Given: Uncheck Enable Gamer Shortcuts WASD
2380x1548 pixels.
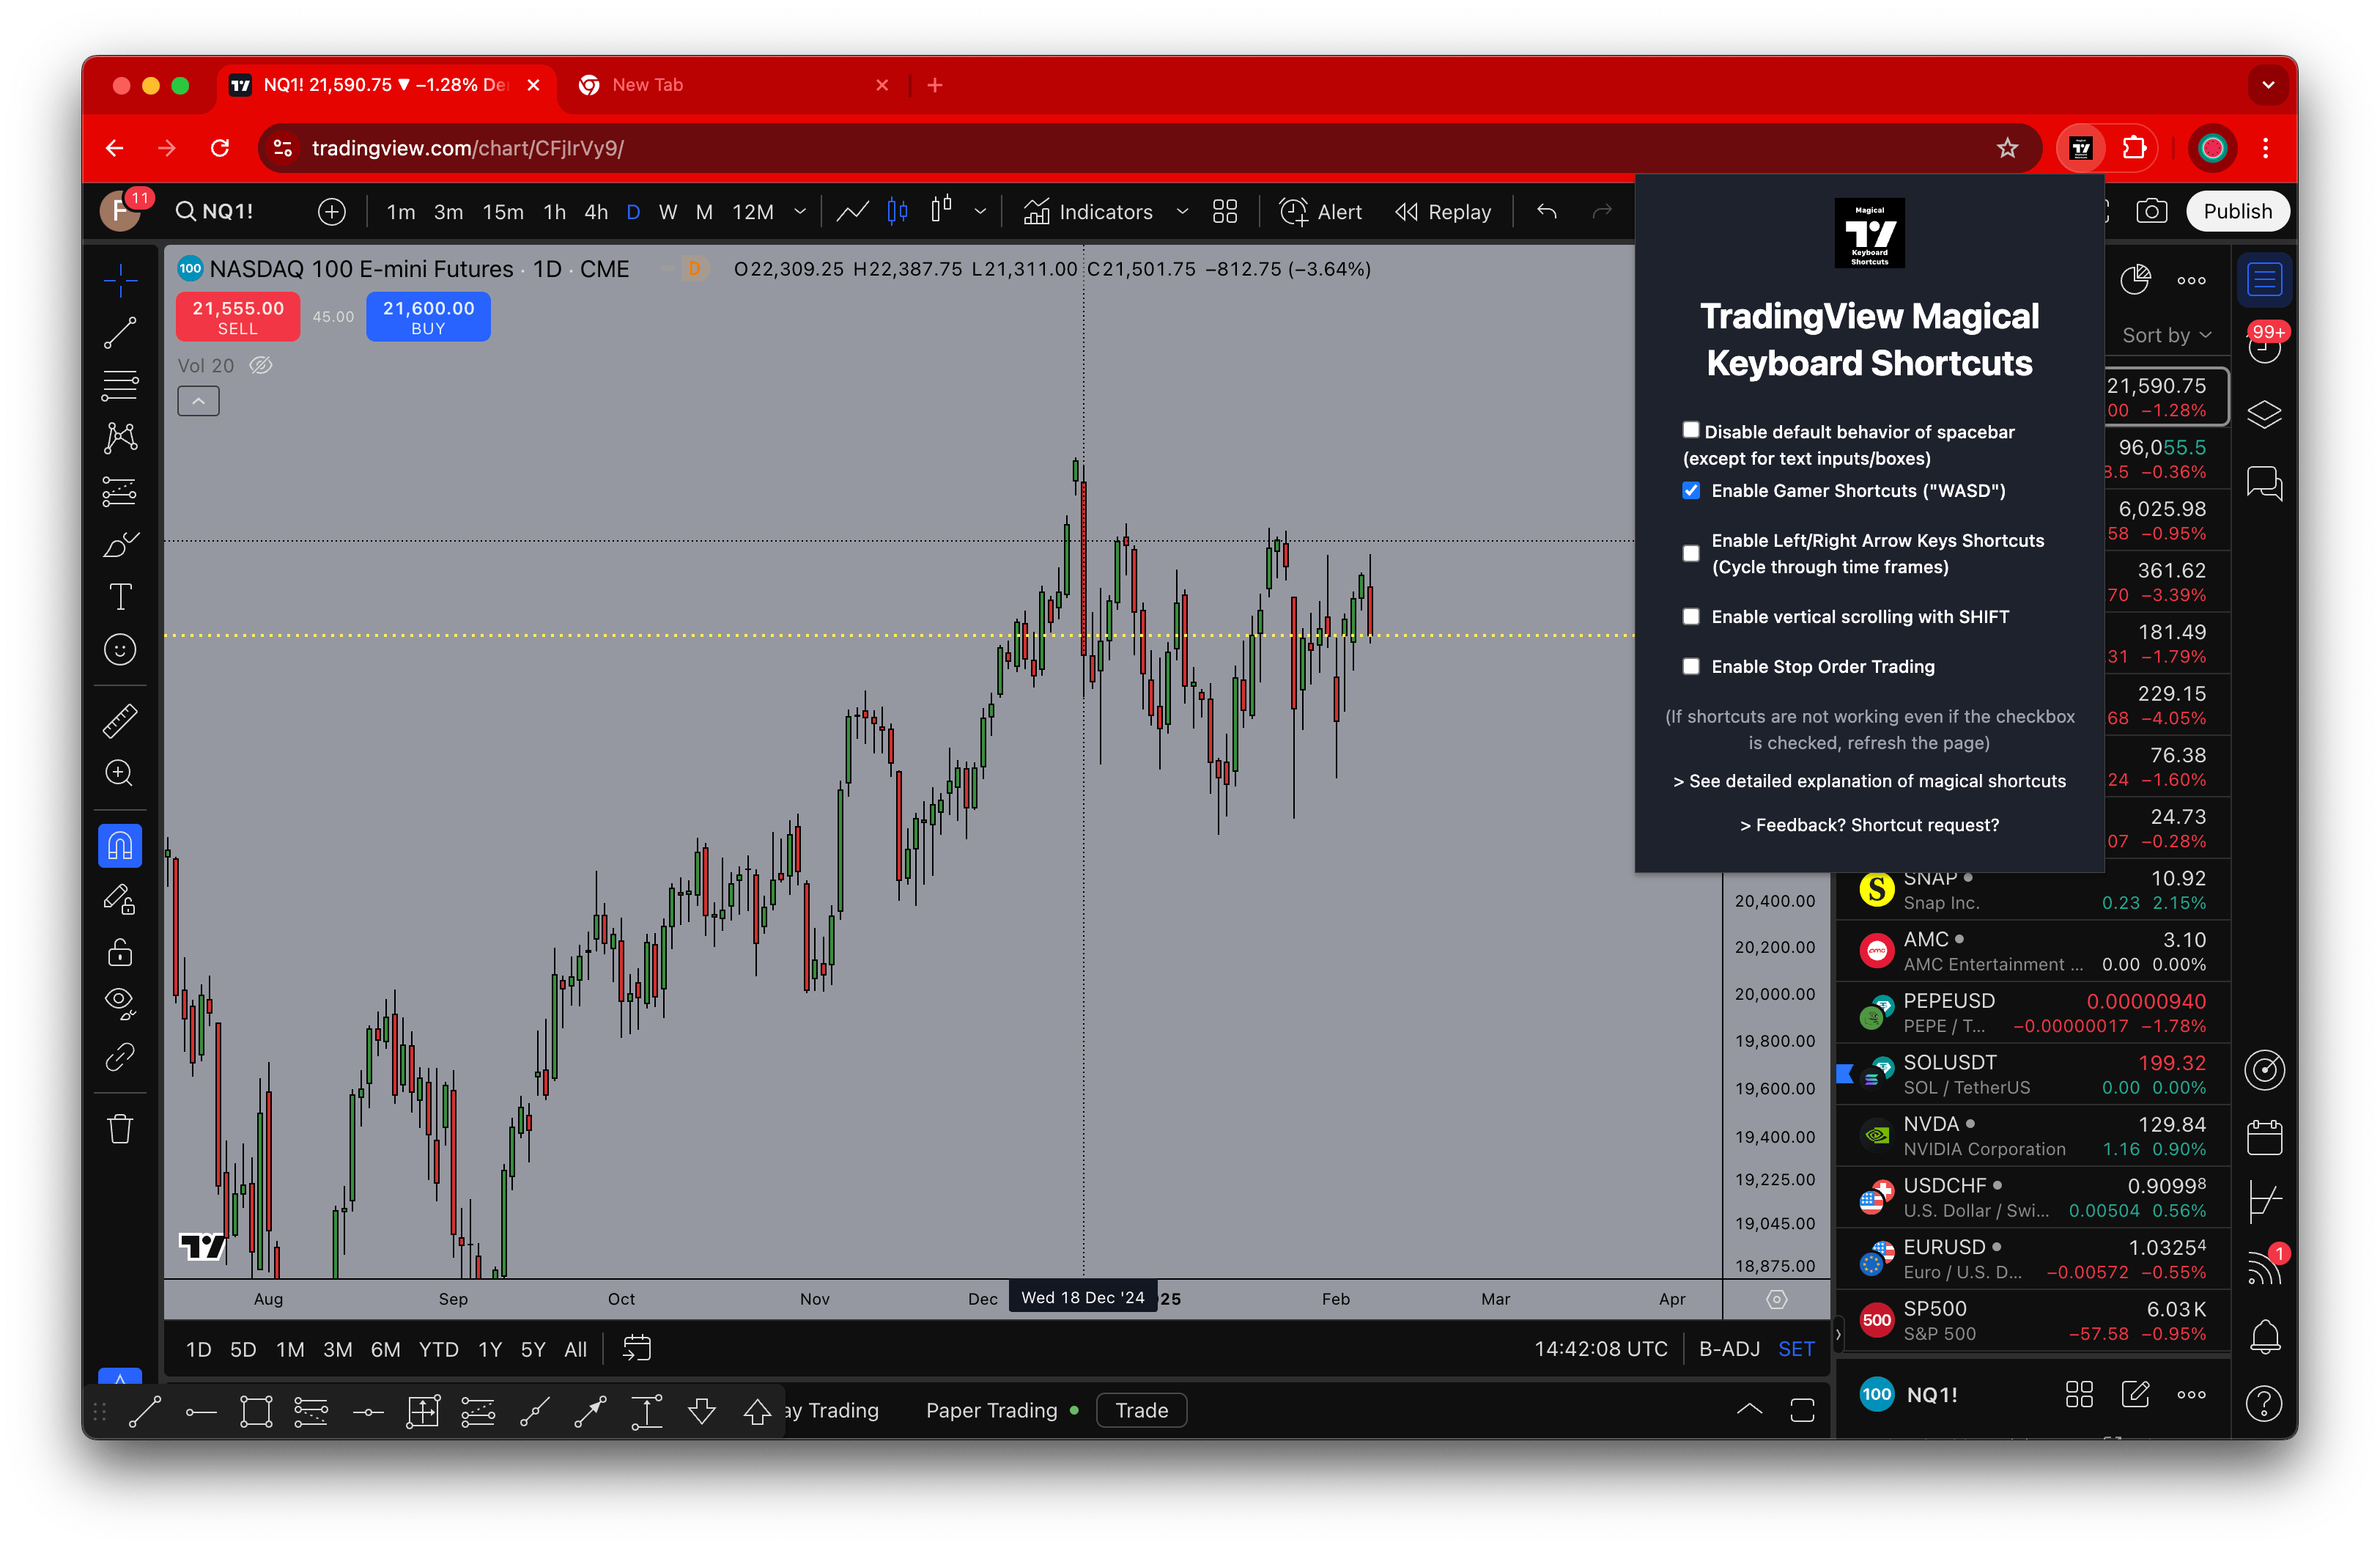Looking at the screenshot, I should coord(1691,490).
